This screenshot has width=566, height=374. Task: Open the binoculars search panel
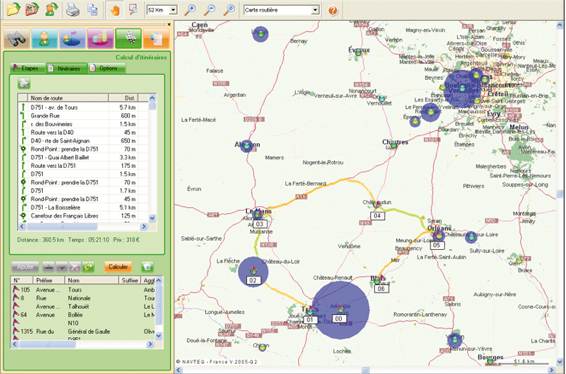coord(17,38)
